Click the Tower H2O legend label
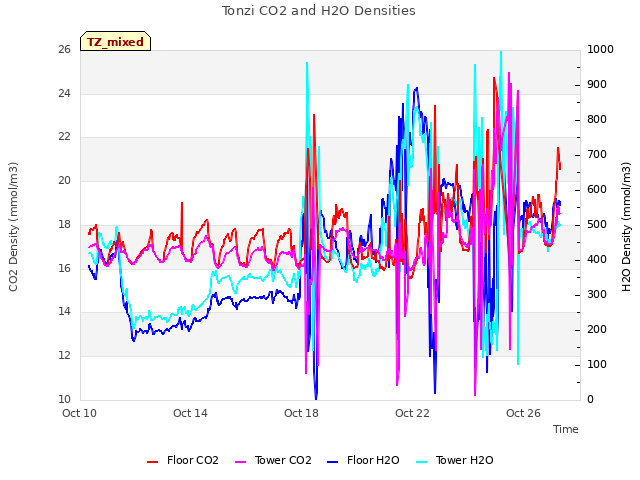The height and width of the screenshot is (480, 640). click(464, 460)
